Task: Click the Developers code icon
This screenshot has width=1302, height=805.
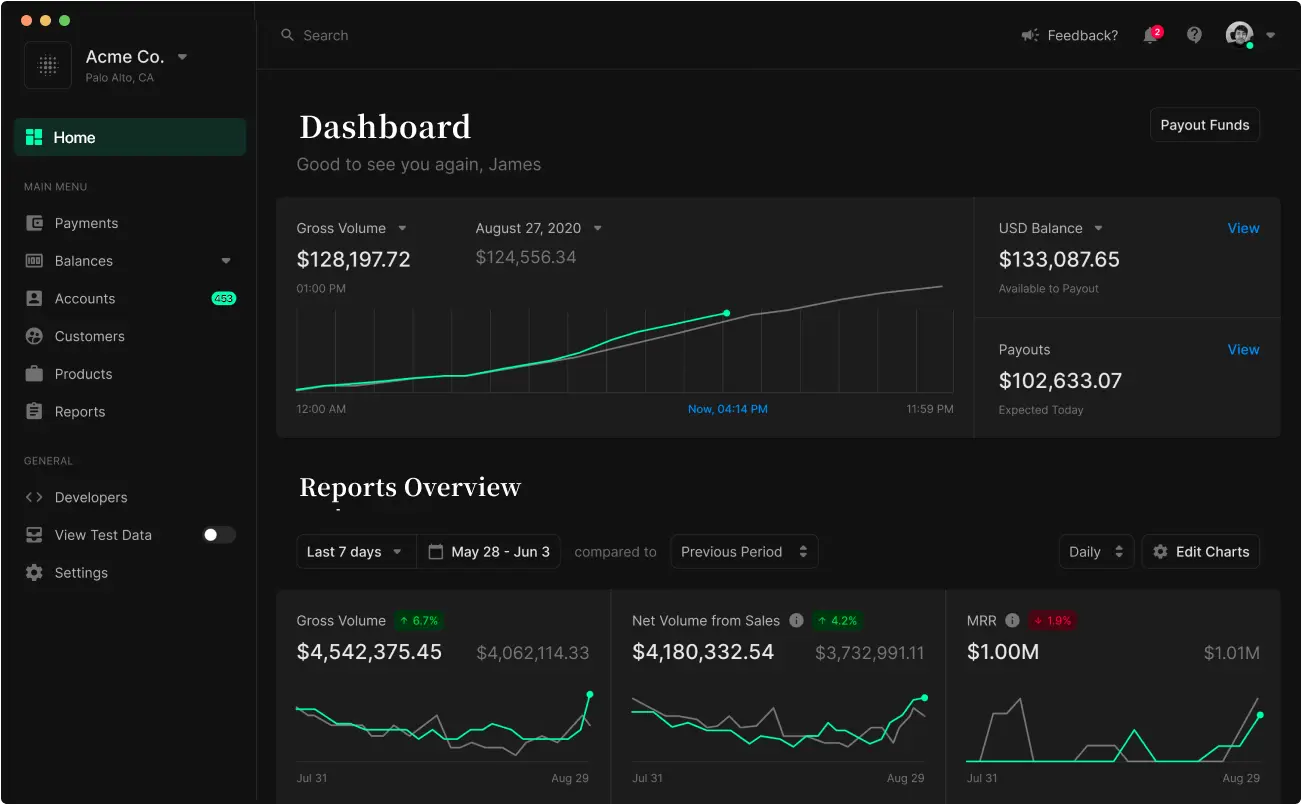Action: pyautogui.click(x=34, y=497)
